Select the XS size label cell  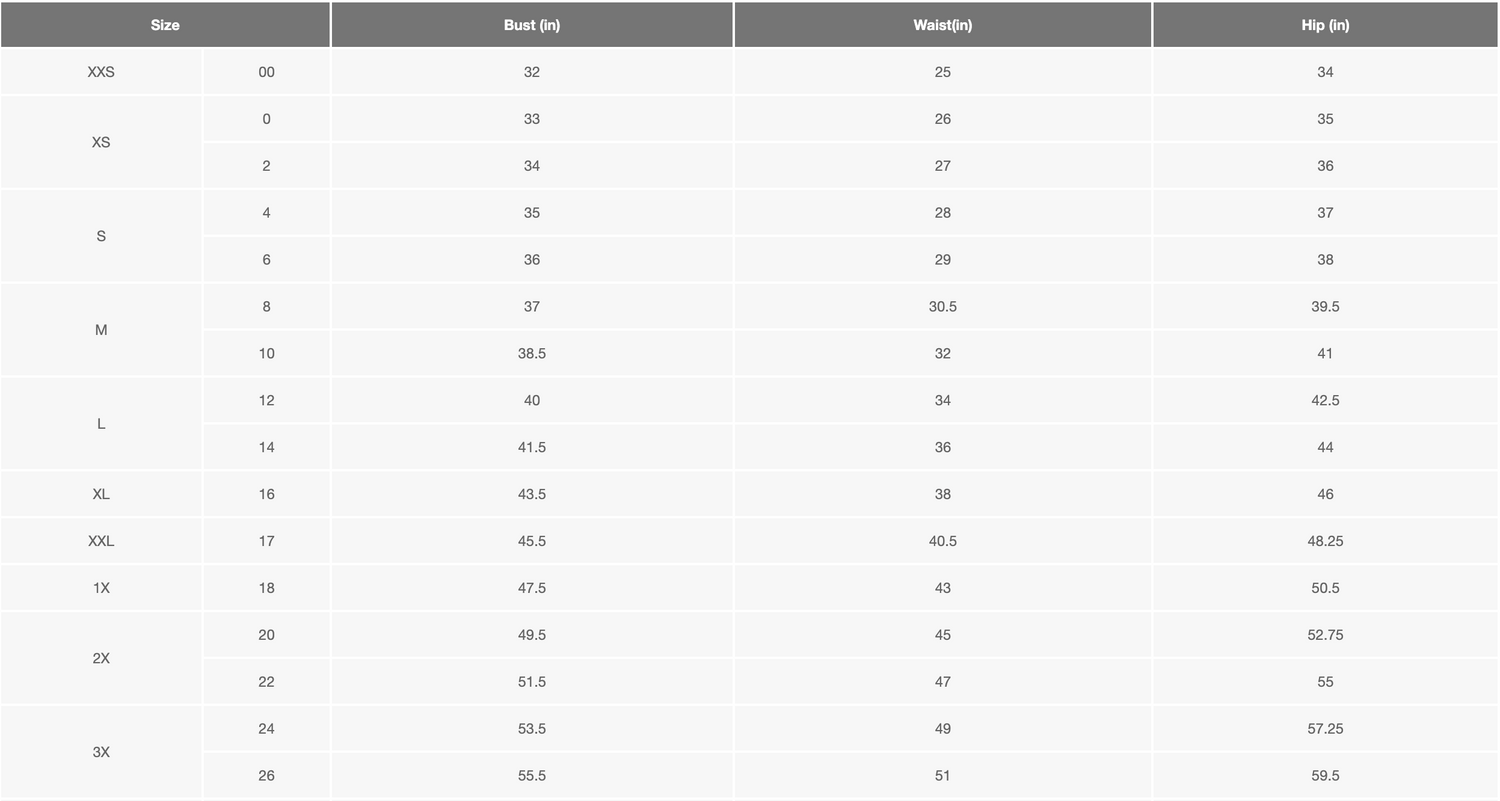click(101, 142)
